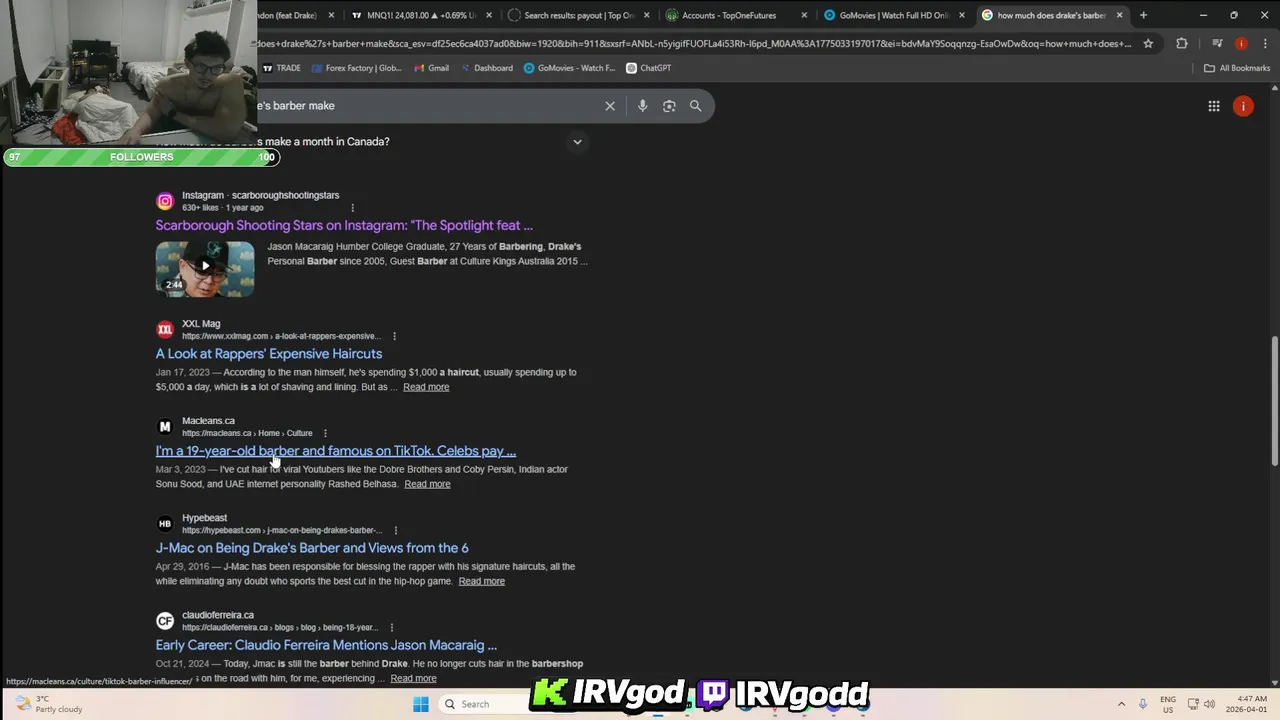Open the TRADE bookmark
Viewport: 1280px width, 720px height.
pos(281,68)
